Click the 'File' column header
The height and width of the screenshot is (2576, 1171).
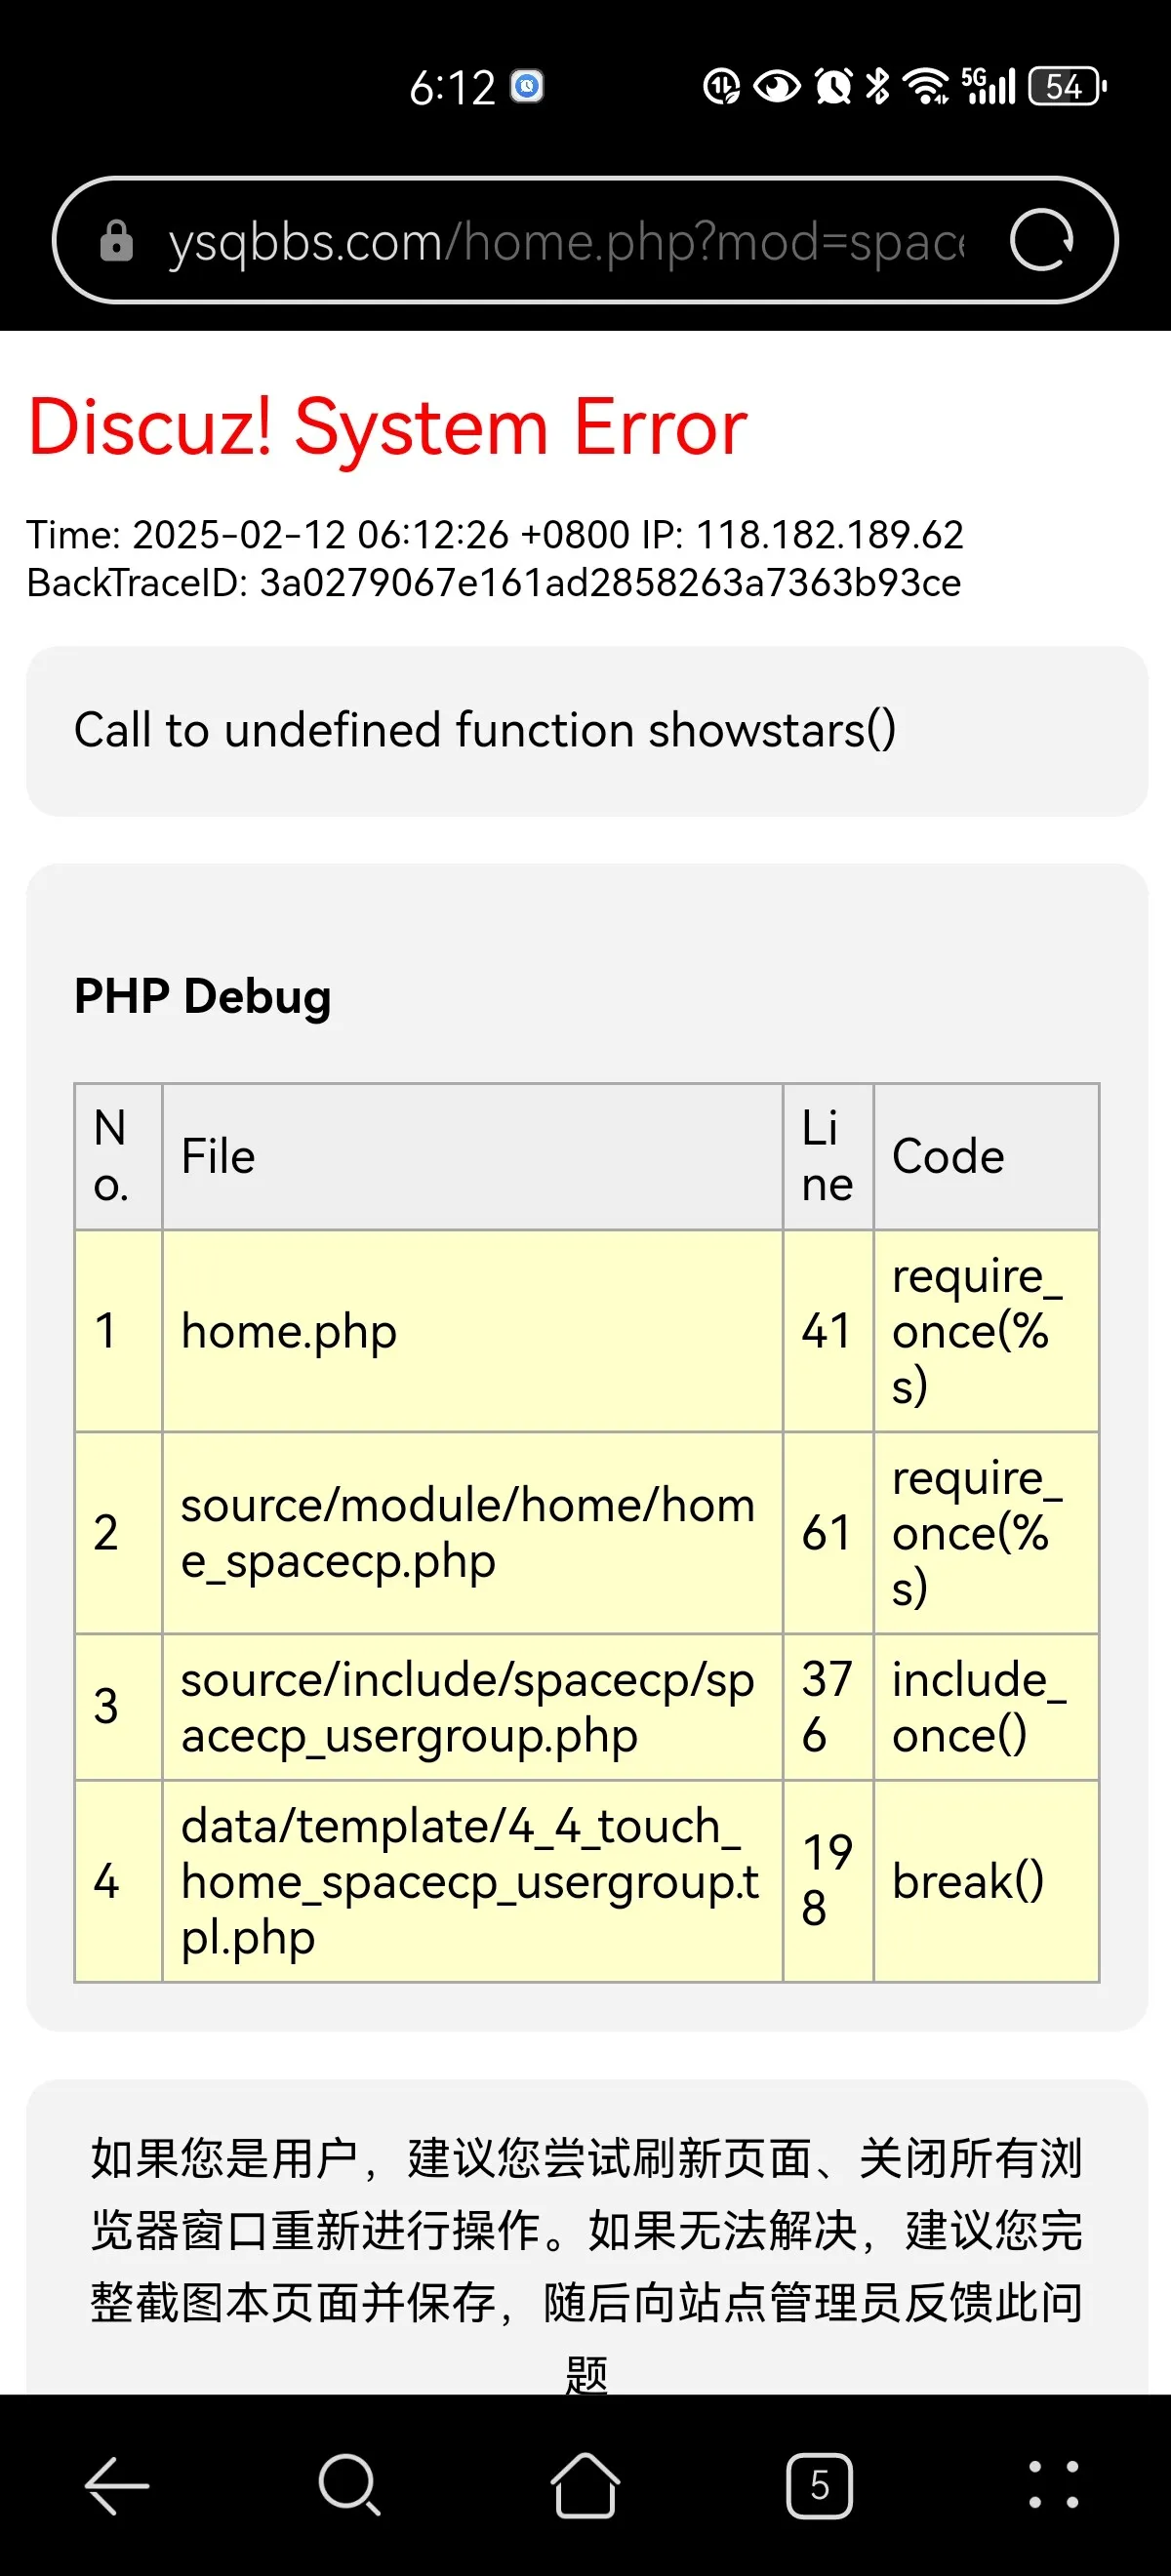[x=473, y=1157]
